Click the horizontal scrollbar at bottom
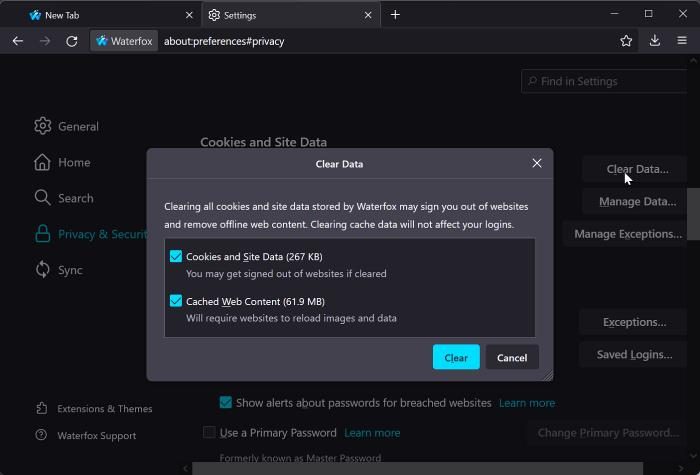Viewport: 700px width, 475px height. click(x=417, y=468)
